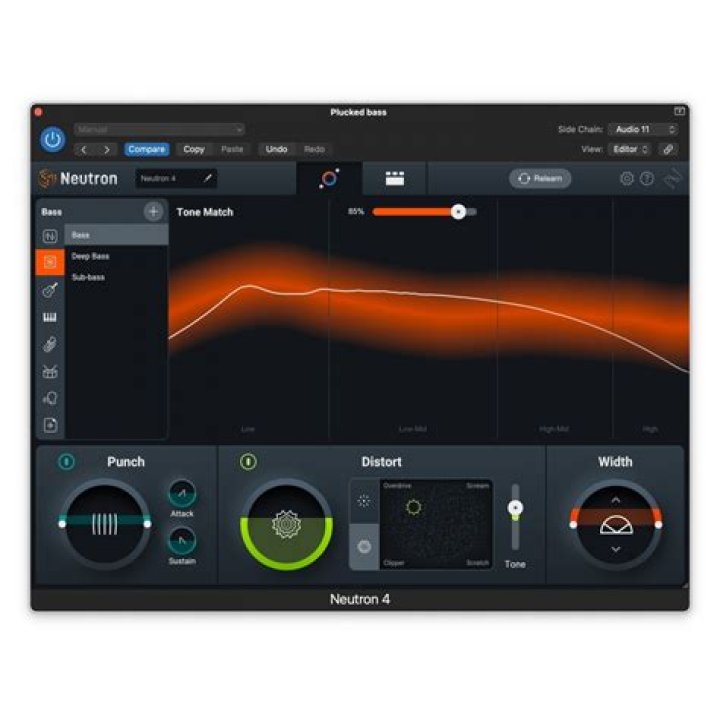Click the pencil edit preset icon
The height and width of the screenshot is (720, 720).
tap(208, 178)
